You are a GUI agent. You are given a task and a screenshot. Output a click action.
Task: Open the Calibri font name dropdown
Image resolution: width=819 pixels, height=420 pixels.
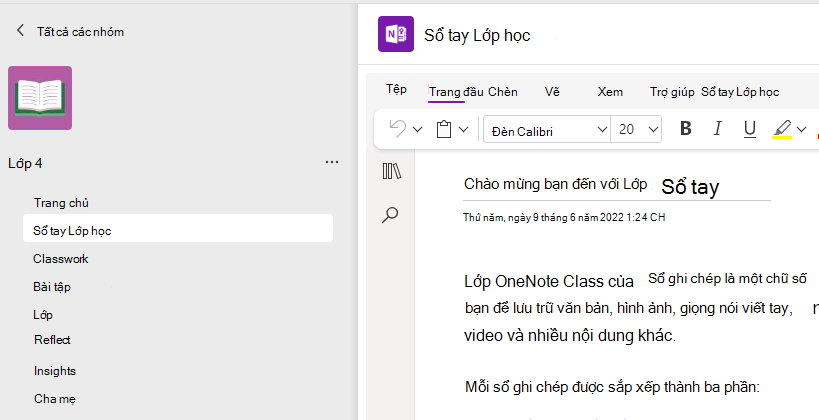[547, 130]
